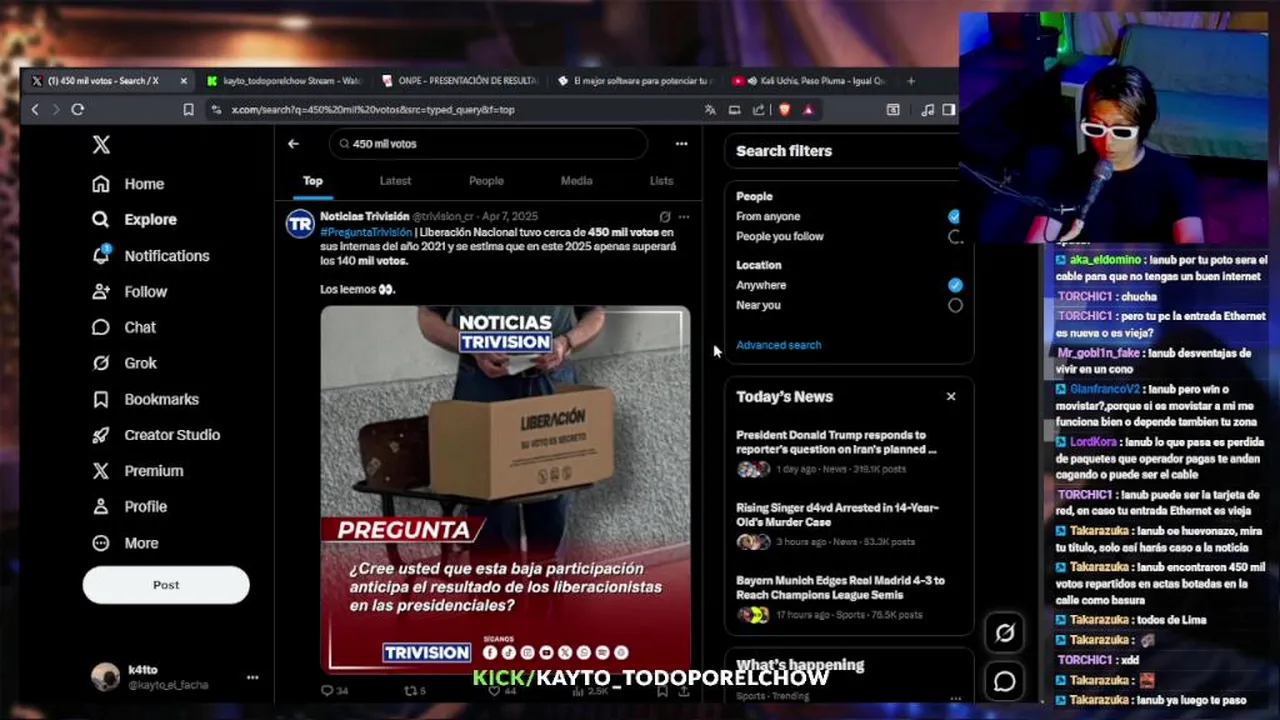Open Premium subscription page
Image resolution: width=1280 pixels, height=720 pixels.
tap(138, 471)
